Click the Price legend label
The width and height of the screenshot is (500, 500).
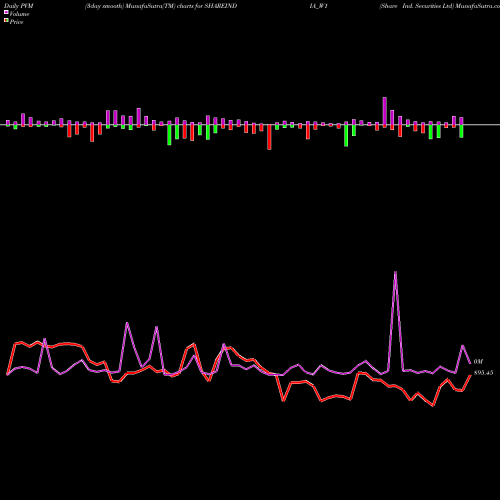pos(16,22)
